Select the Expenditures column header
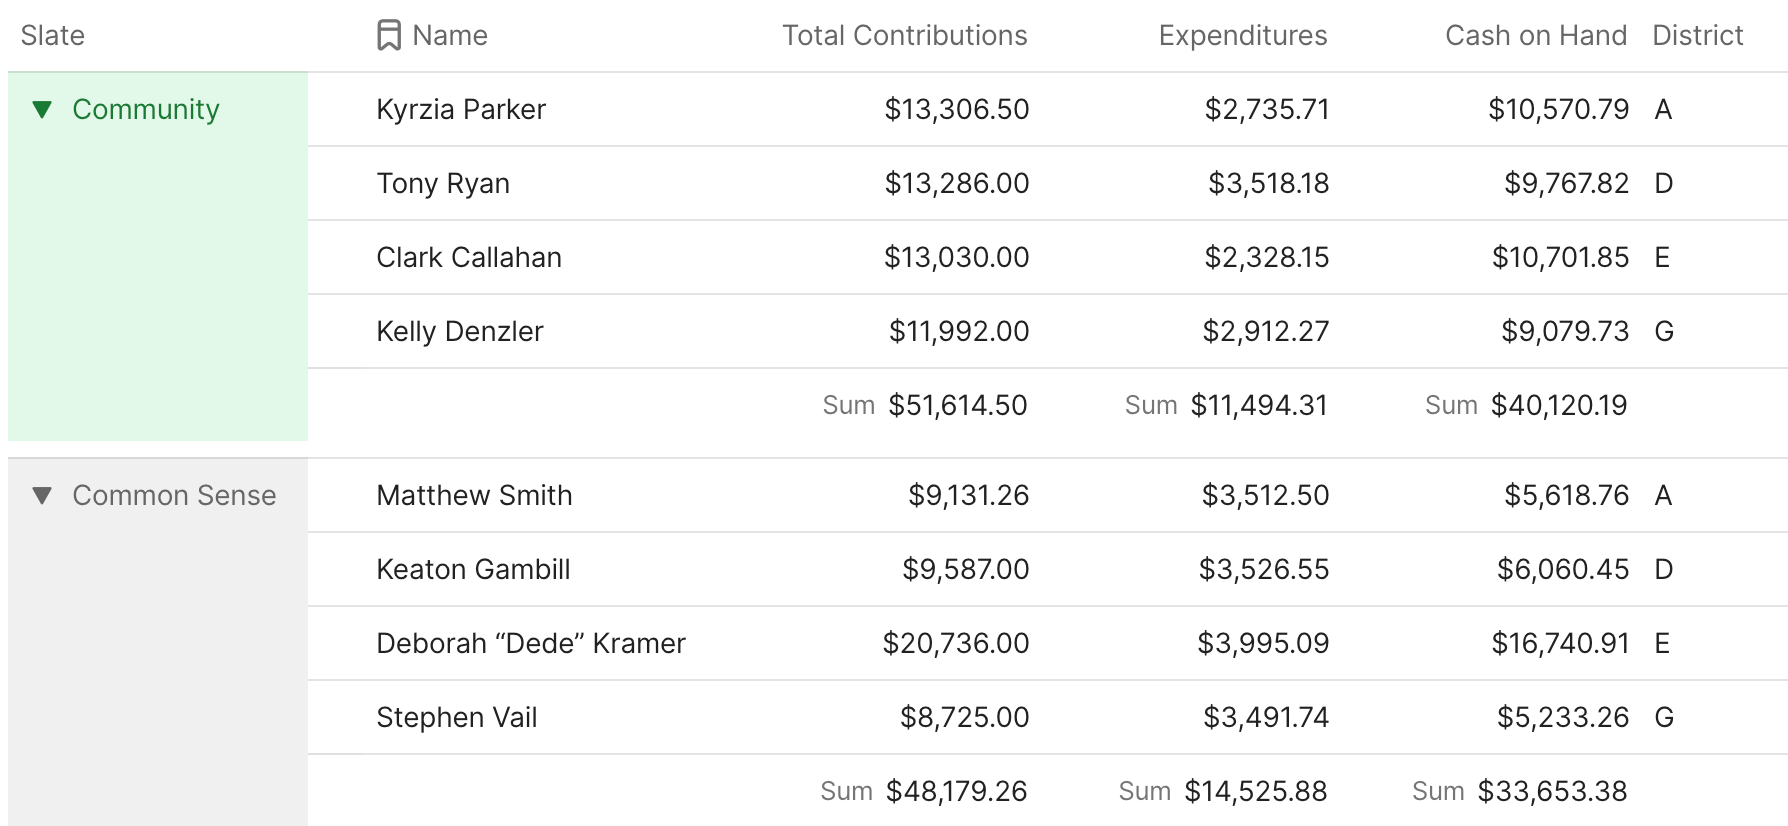 tap(1242, 36)
